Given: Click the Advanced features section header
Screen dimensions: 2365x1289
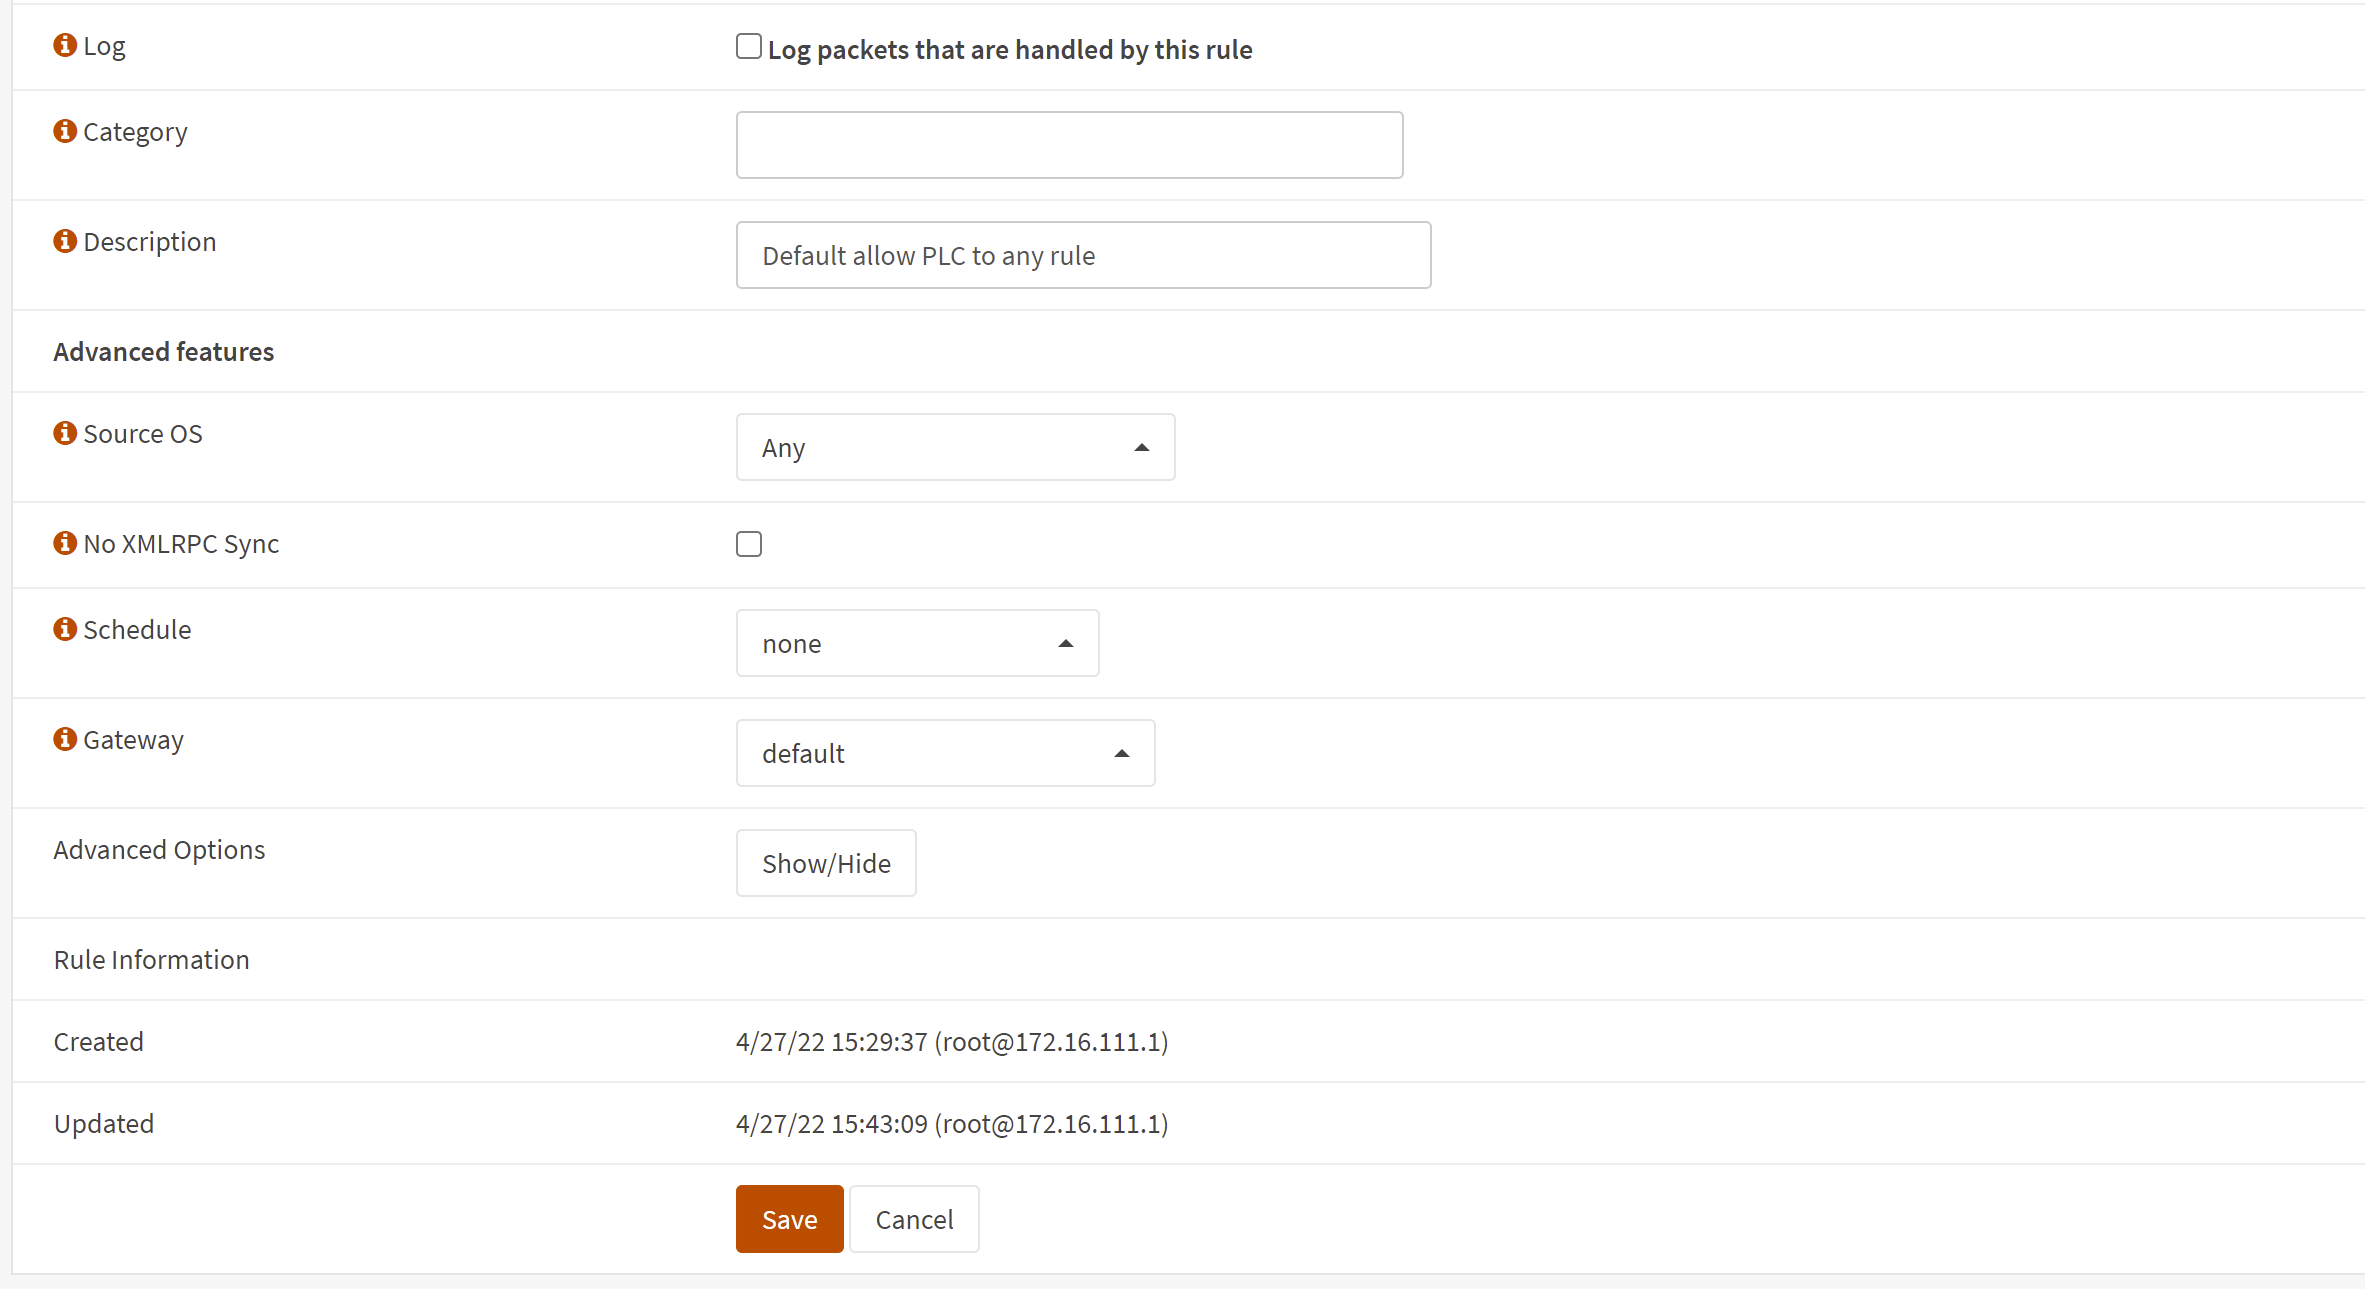Looking at the screenshot, I should (164, 351).
